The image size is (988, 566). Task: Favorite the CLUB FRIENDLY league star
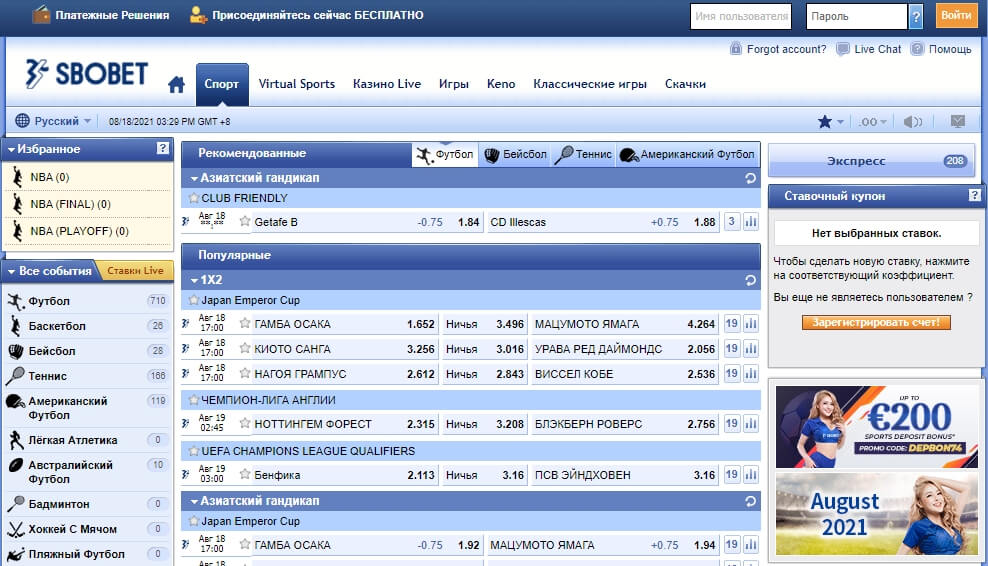(x=194, y=198)
